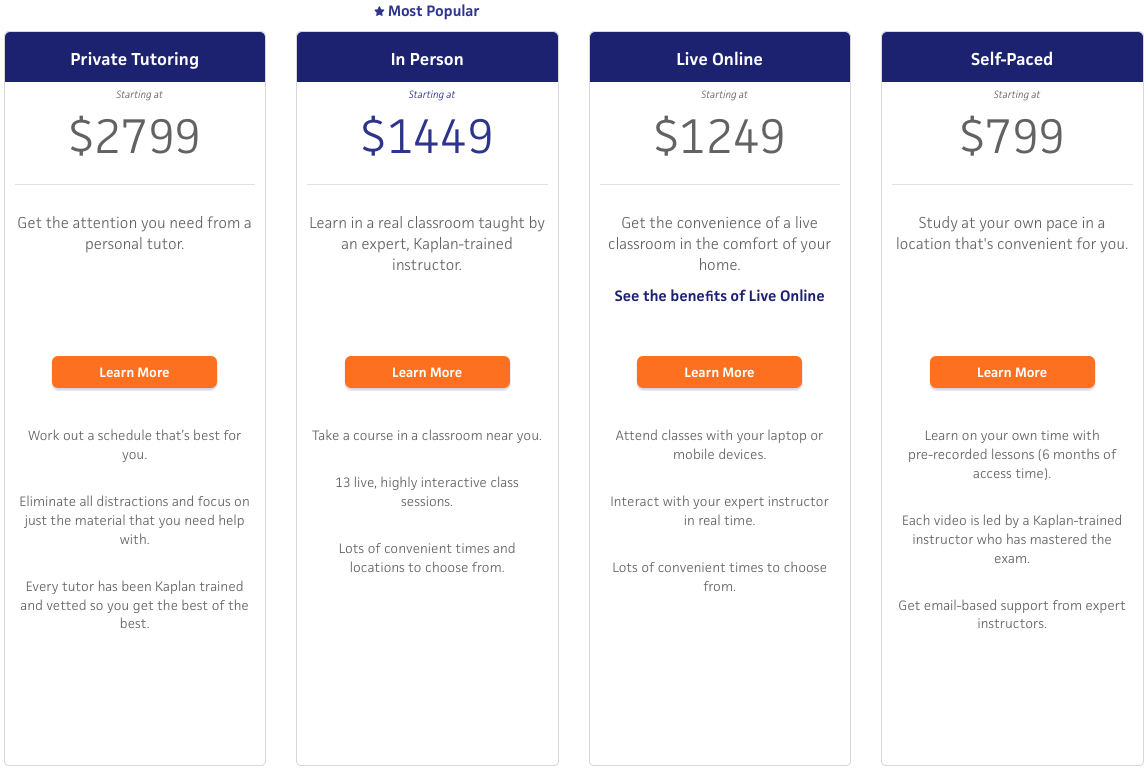Select the In Person header

(427, 57)
